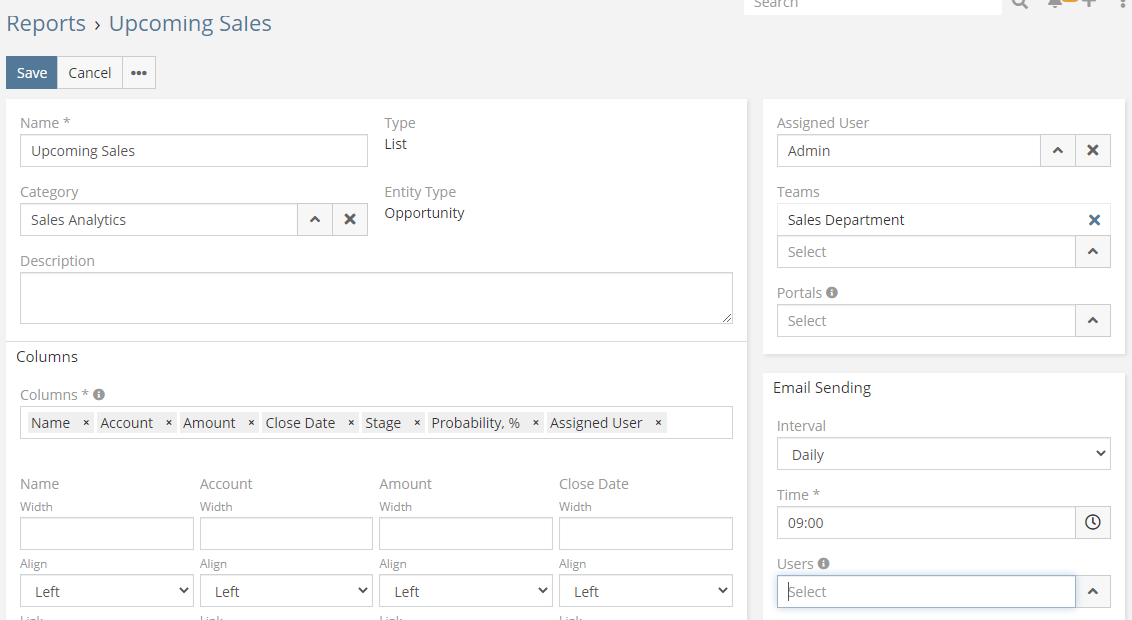The width and height of the screenshot is (1132, 620).
Task: Click the info icon next to Portals
Action: [x=832, y=293]
